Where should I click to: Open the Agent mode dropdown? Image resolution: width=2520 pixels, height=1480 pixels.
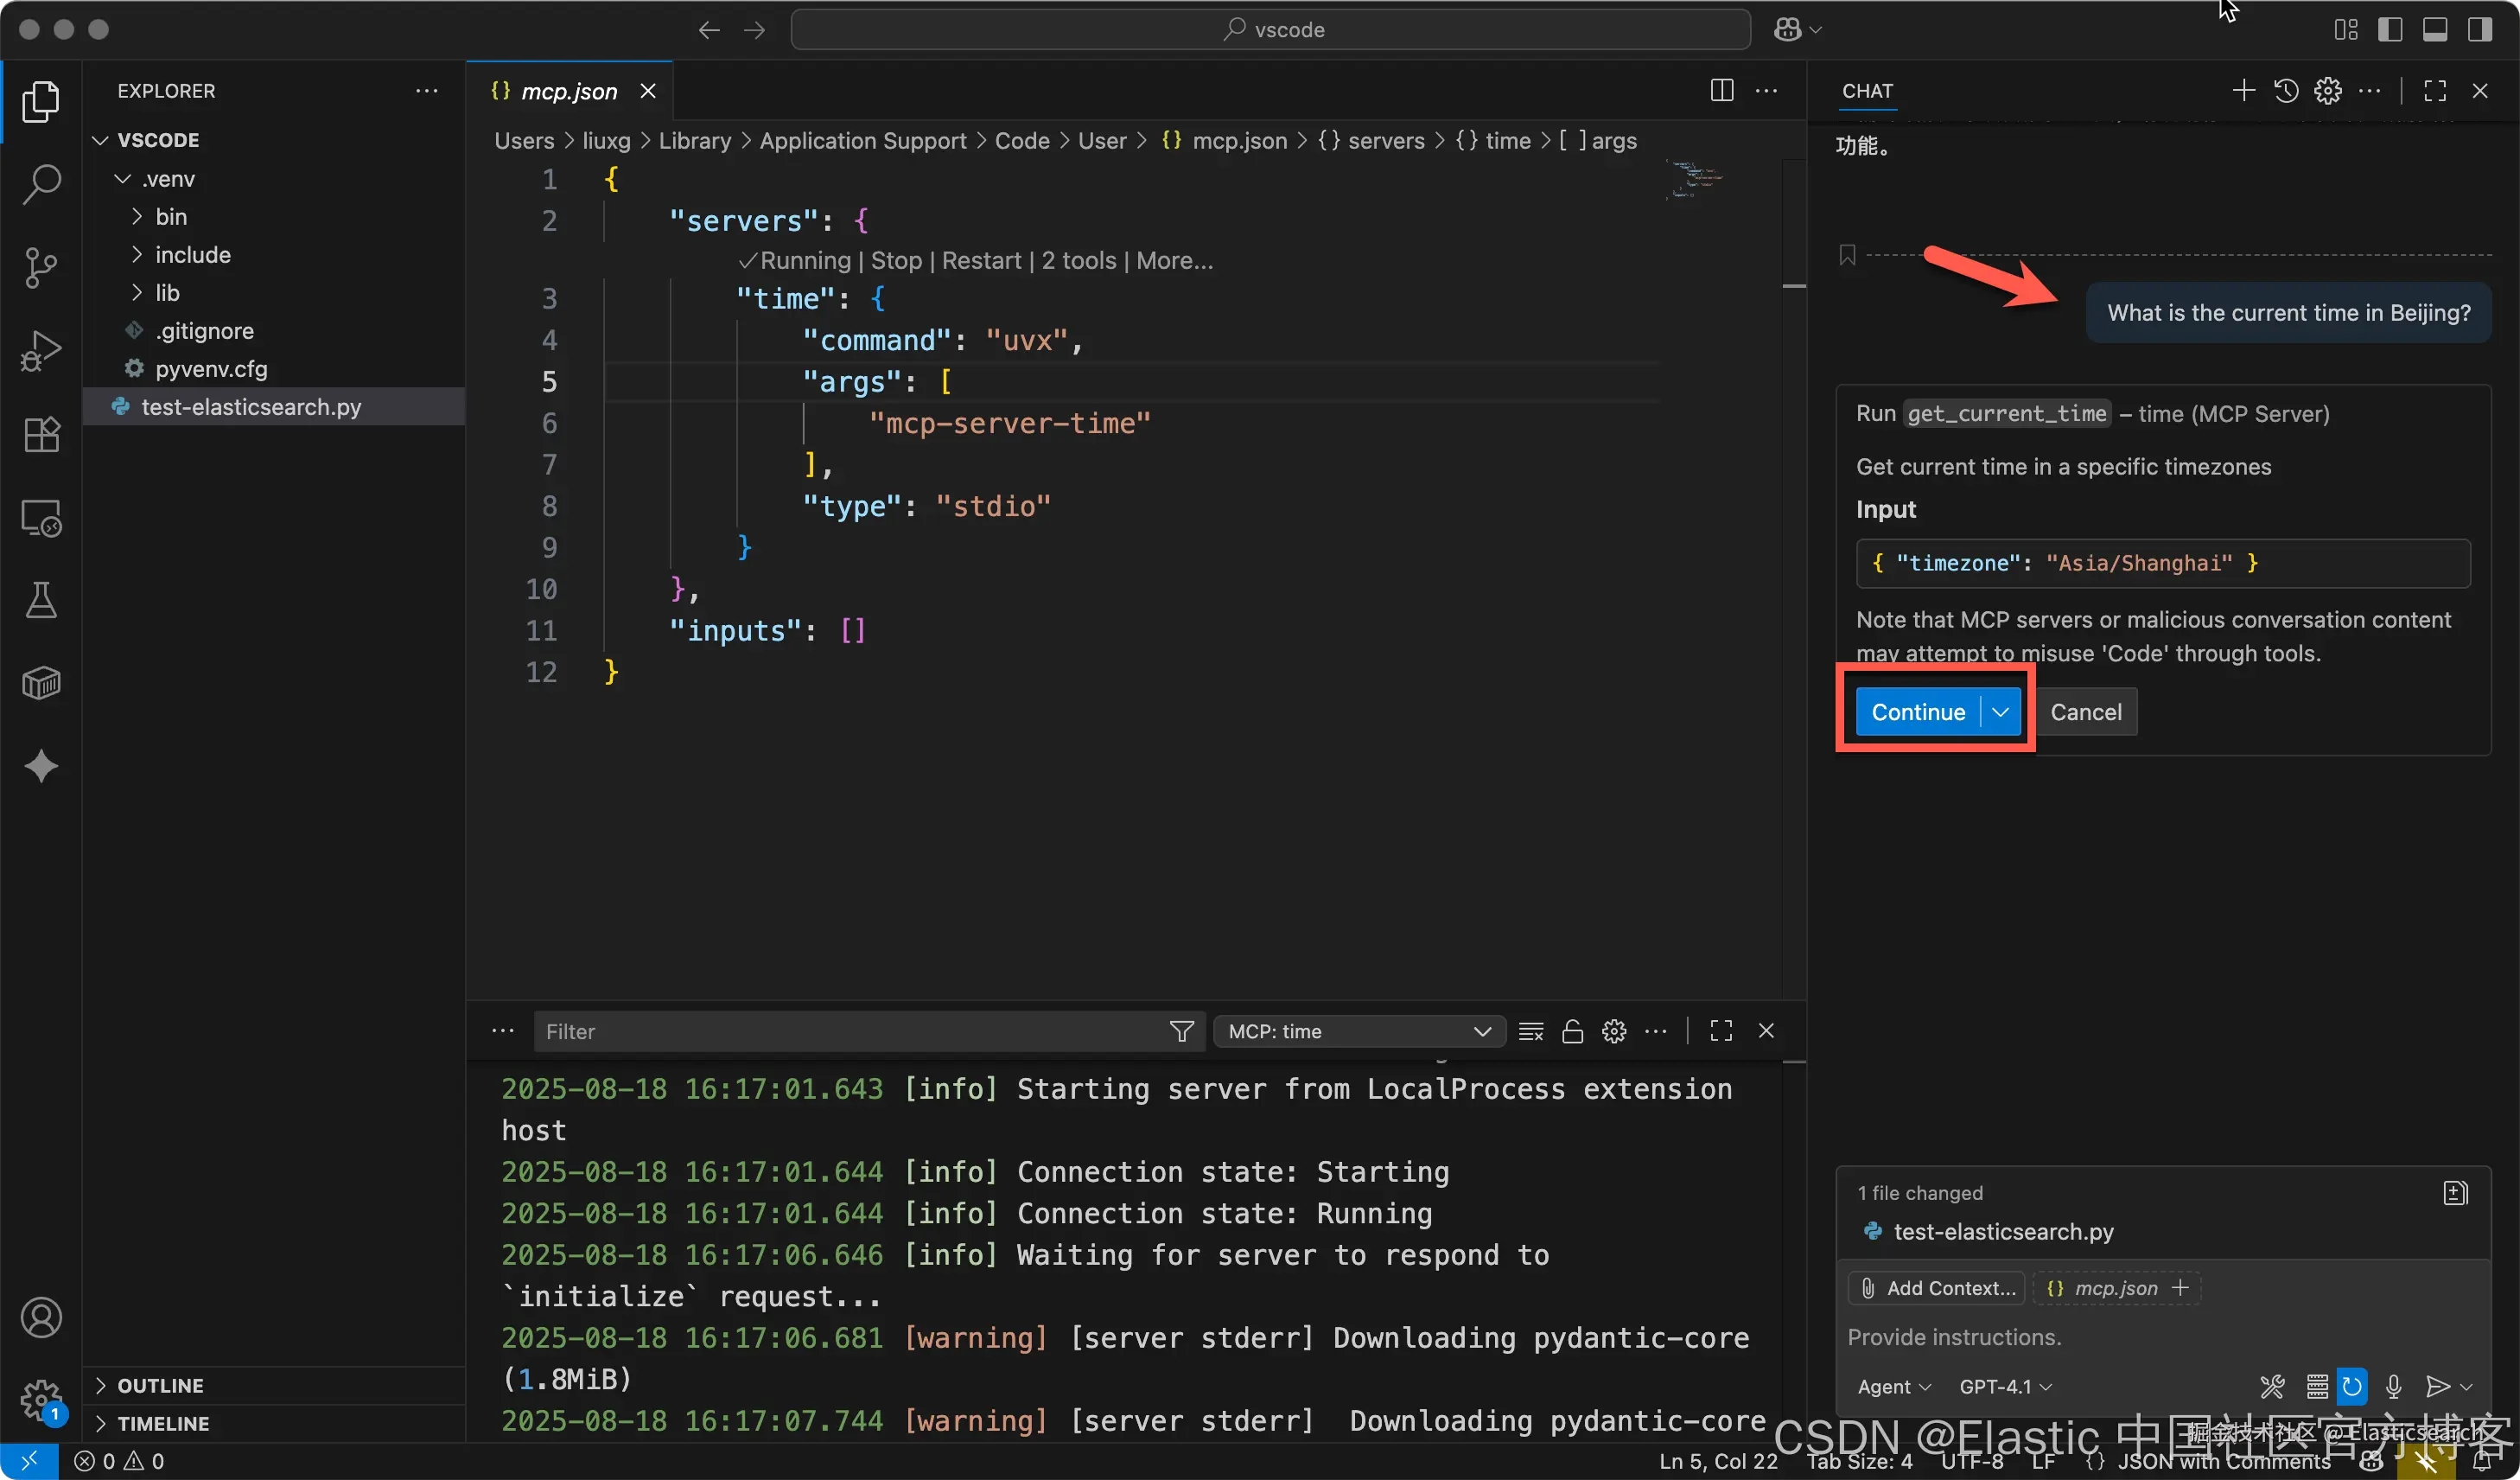(1893, 1386)
